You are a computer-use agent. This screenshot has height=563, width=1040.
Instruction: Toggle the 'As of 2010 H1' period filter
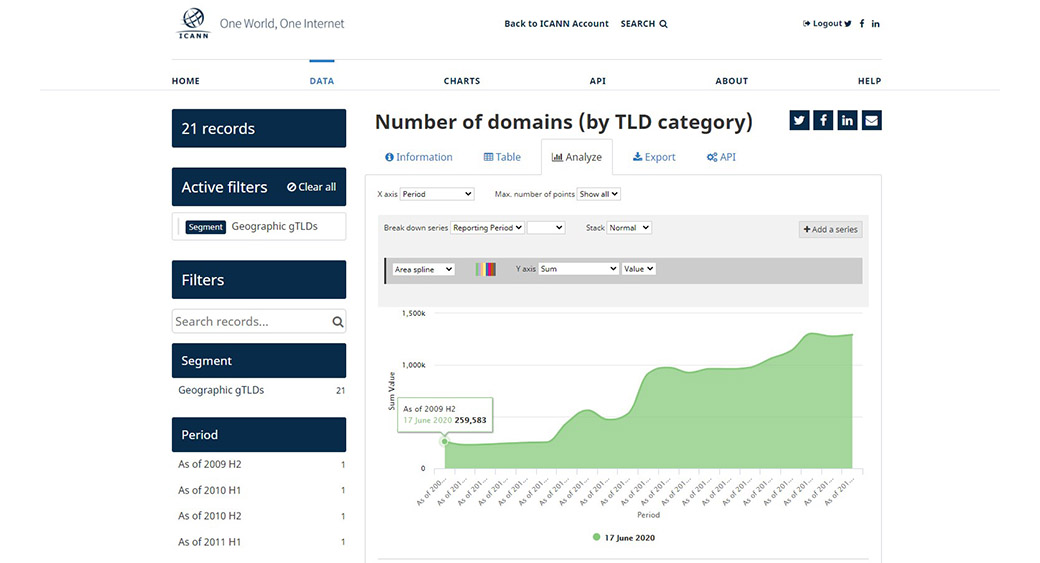pos(210,490)
